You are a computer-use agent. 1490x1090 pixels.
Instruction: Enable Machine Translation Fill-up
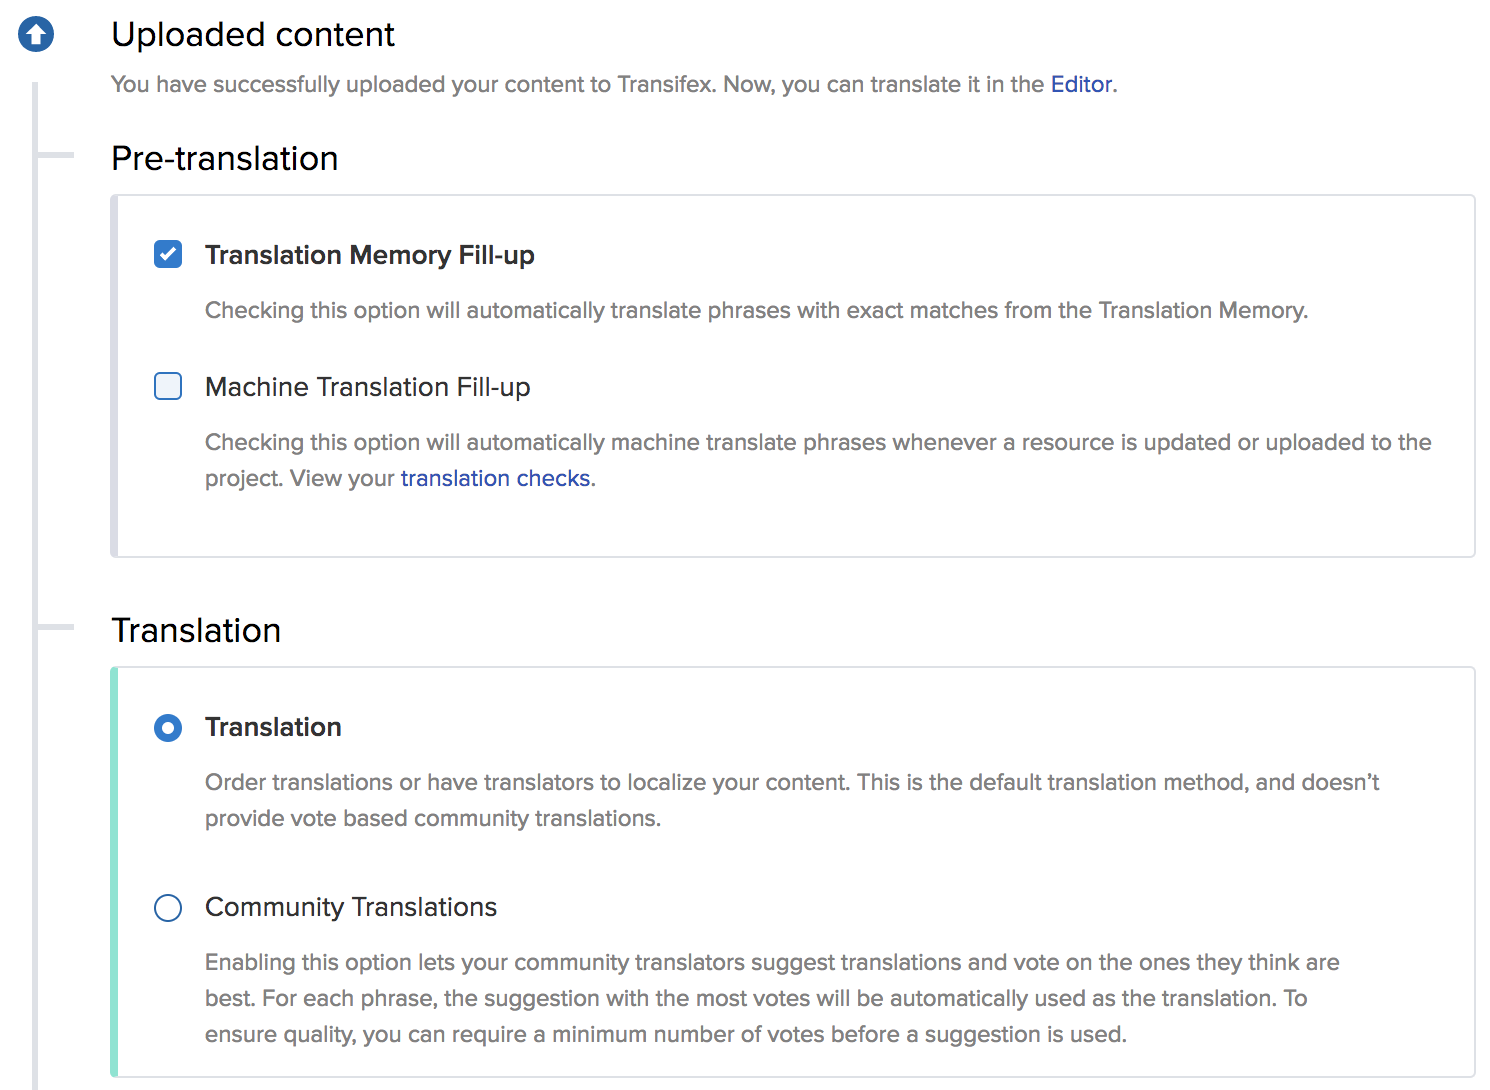[x=167, y=386]
